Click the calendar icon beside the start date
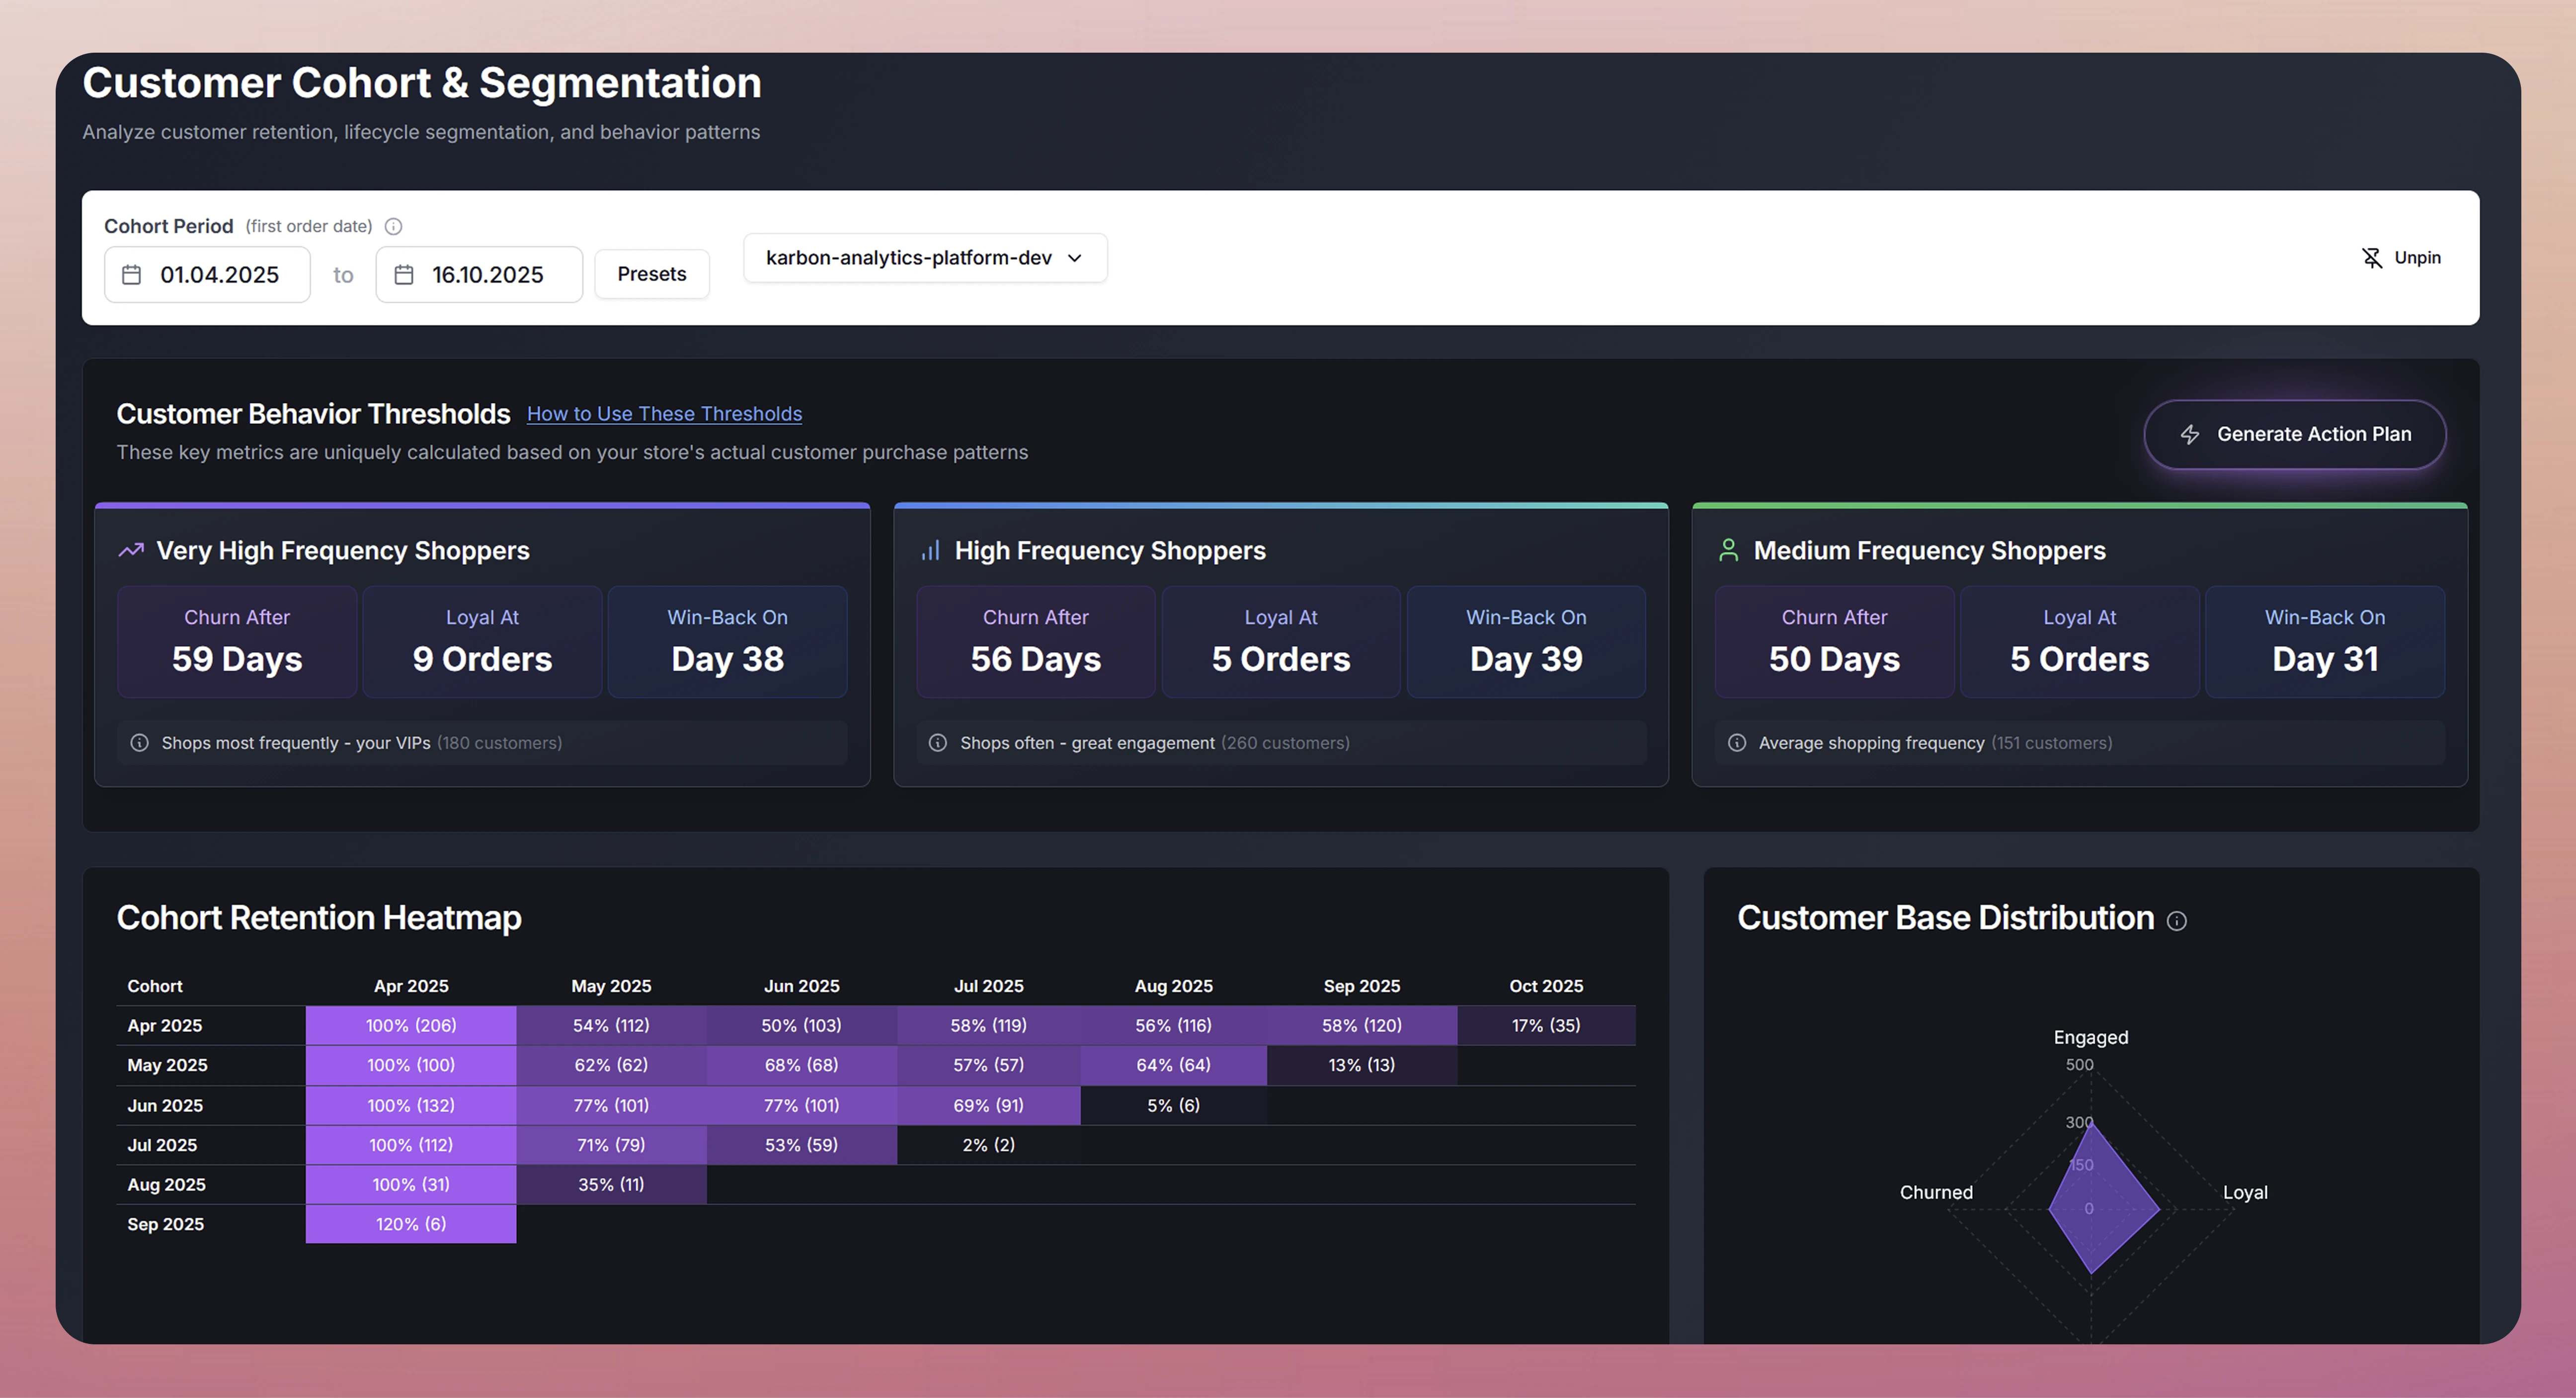Screen dimensions: 2576x1398 tap(133, 274)
